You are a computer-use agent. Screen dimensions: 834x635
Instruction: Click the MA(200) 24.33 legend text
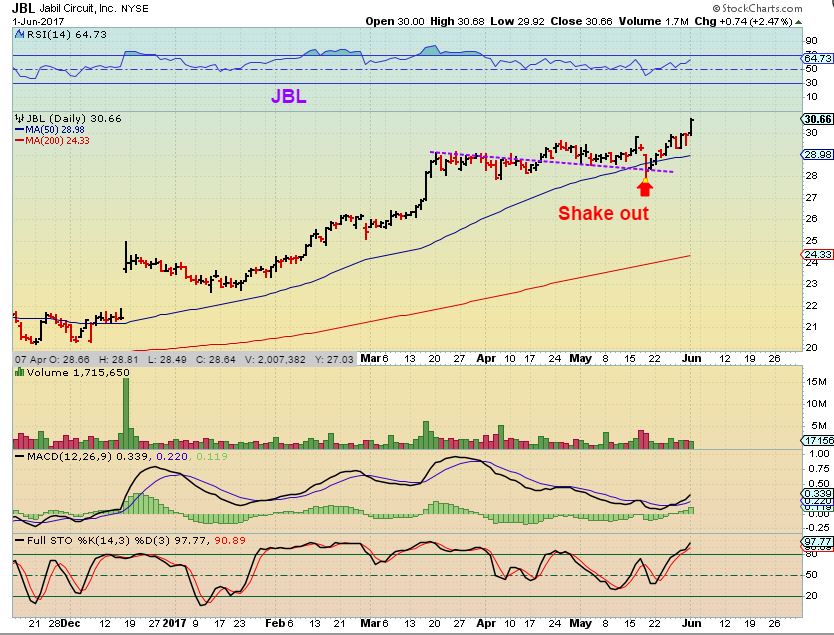[x=57, y=141]
